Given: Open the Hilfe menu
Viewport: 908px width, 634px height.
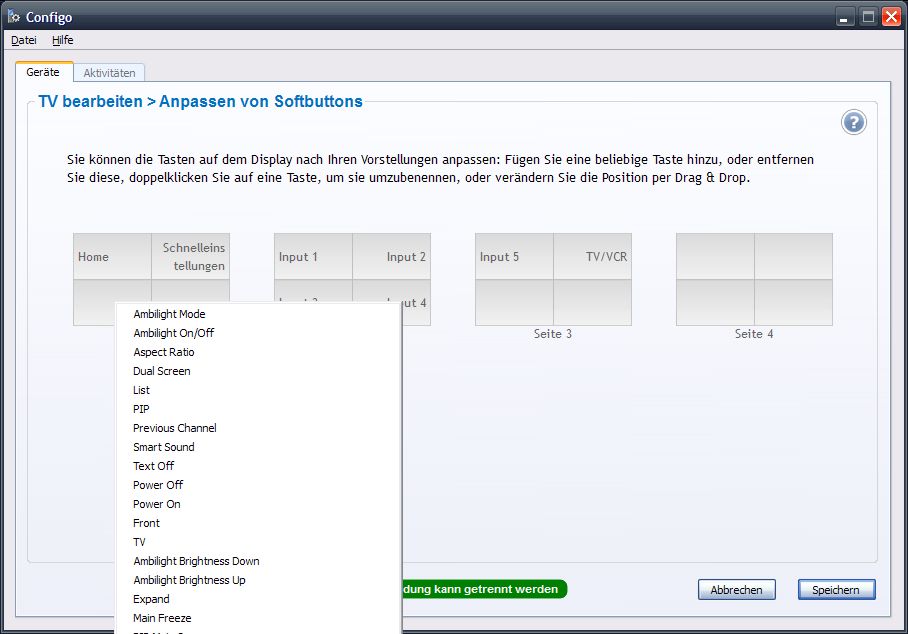Looking at the screenshot, I should [x=62, y=40].
